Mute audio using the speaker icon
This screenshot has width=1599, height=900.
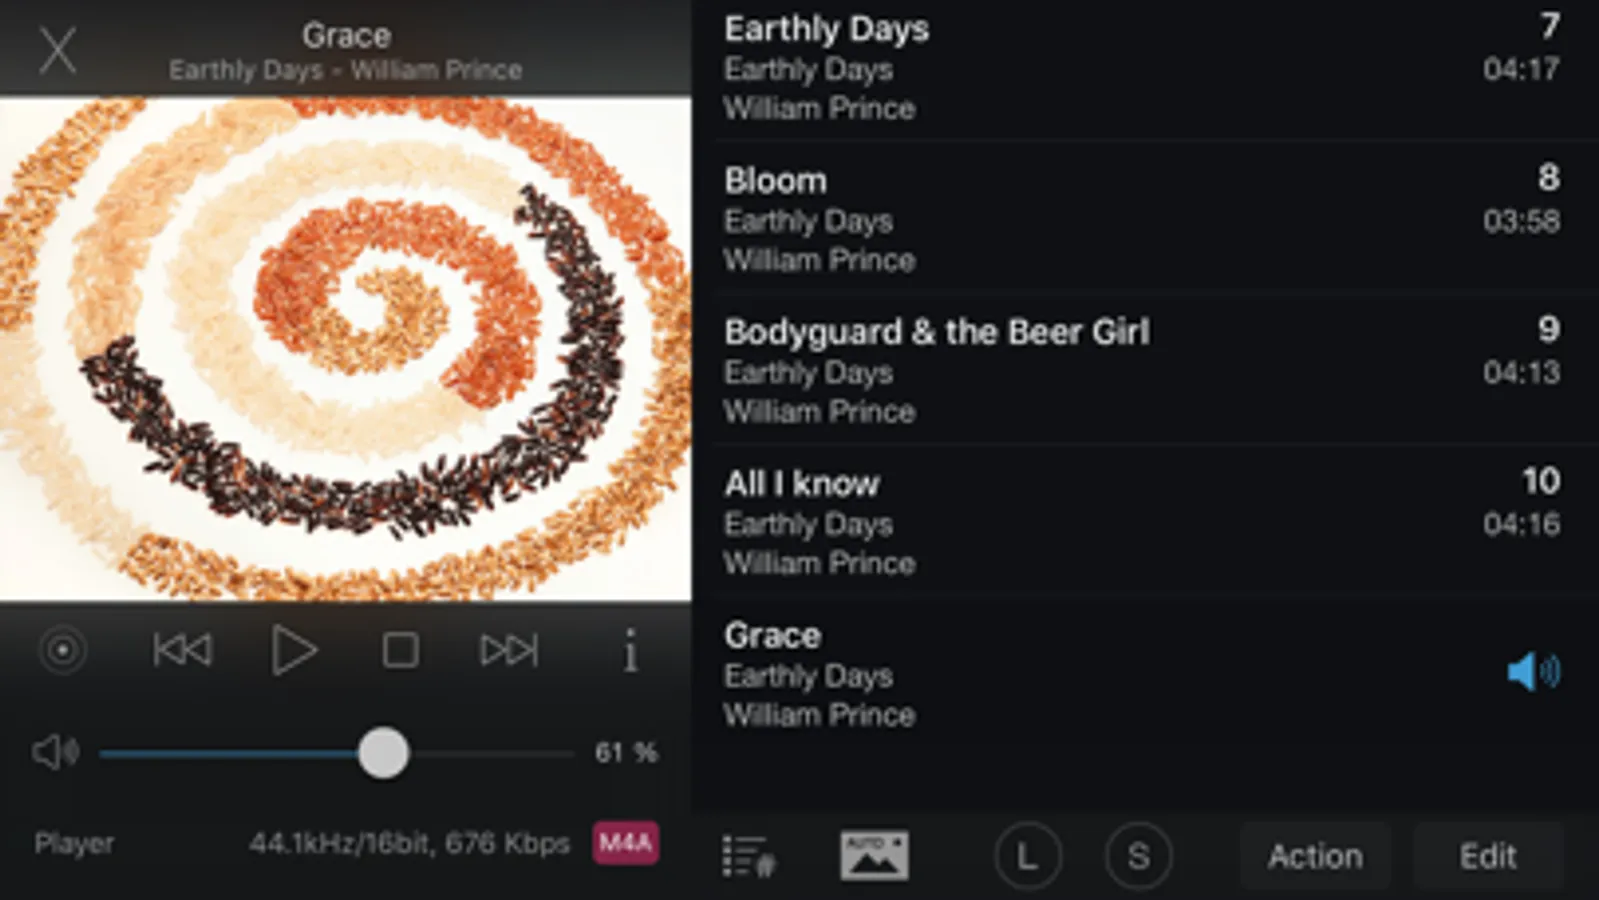click(x=55, y=752)
